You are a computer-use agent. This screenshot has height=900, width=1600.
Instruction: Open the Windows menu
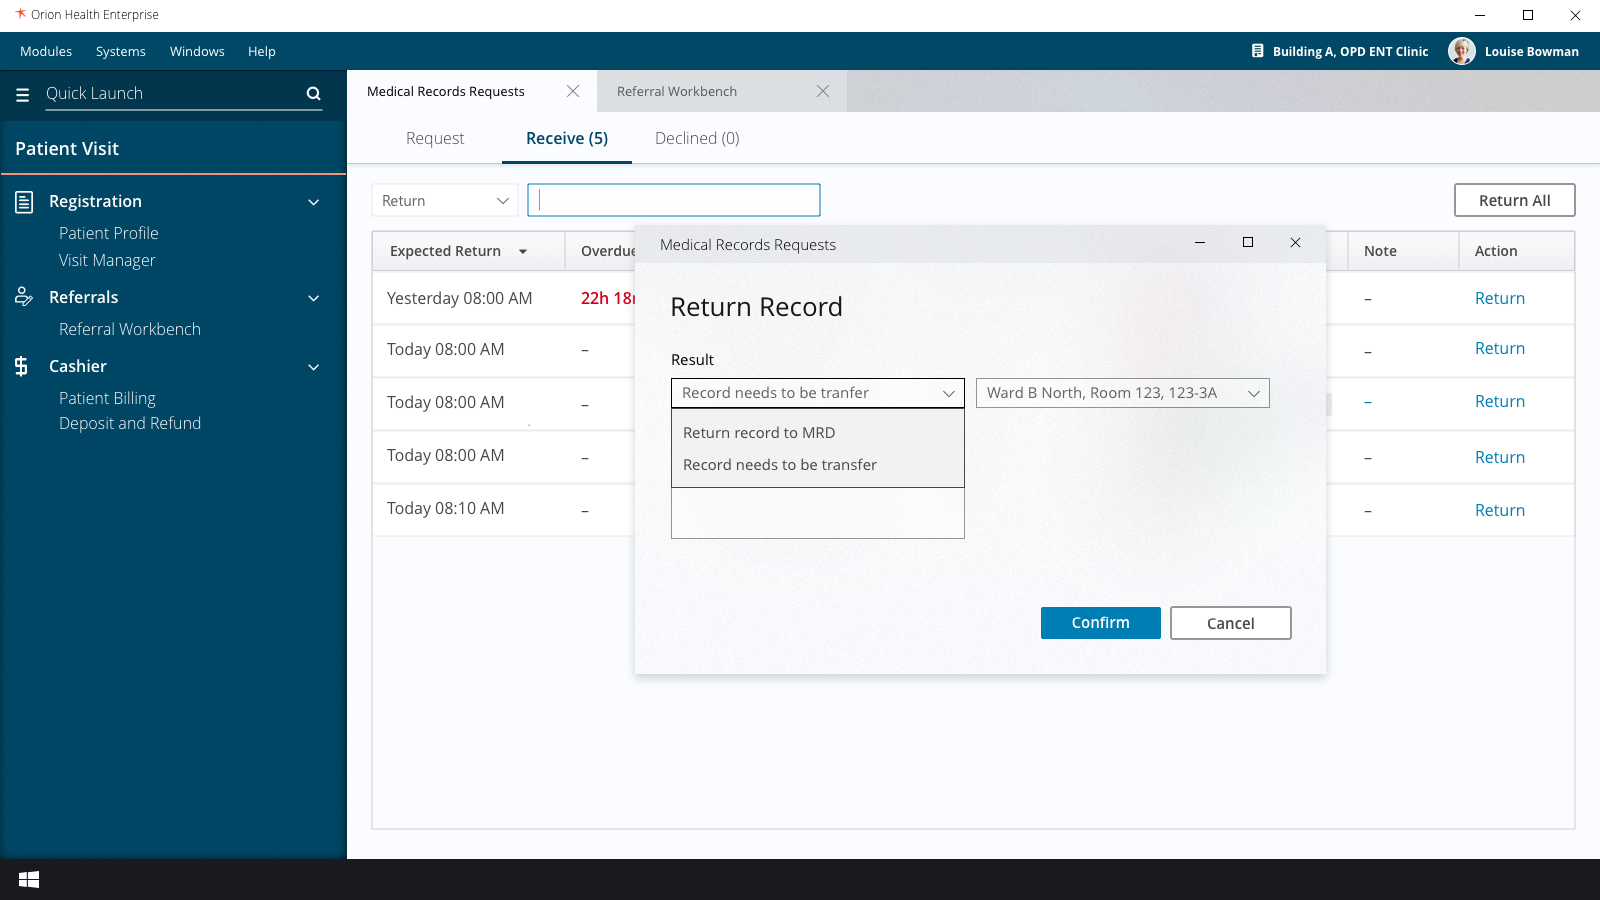click(197, 51)
